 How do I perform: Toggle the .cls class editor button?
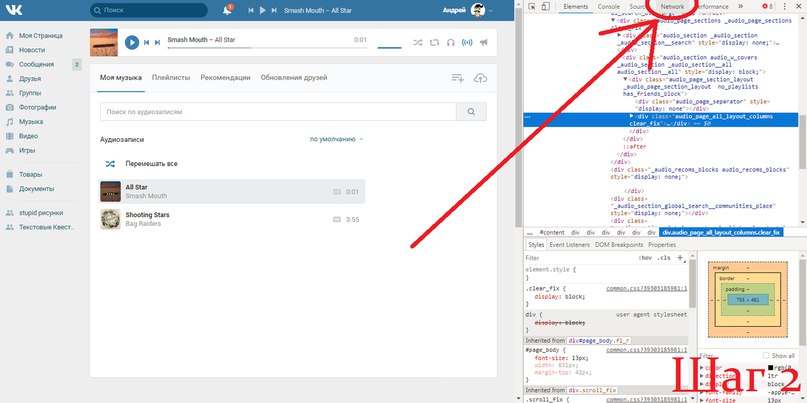pyautogui.click(x=665, y=258)
